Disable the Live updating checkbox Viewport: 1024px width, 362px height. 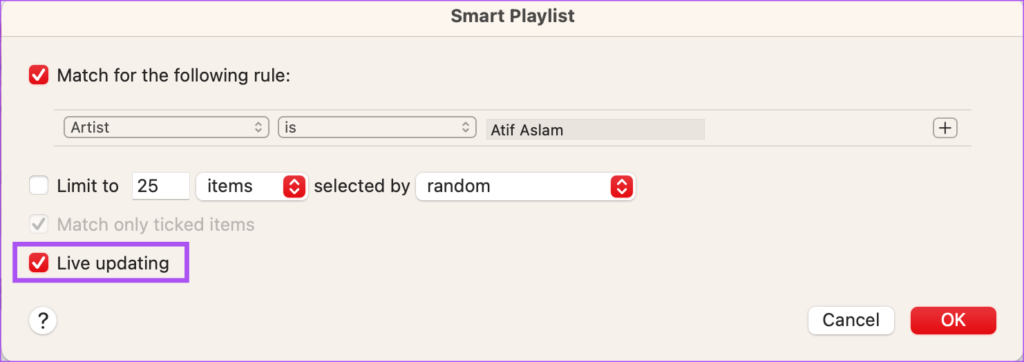[39, 263]
